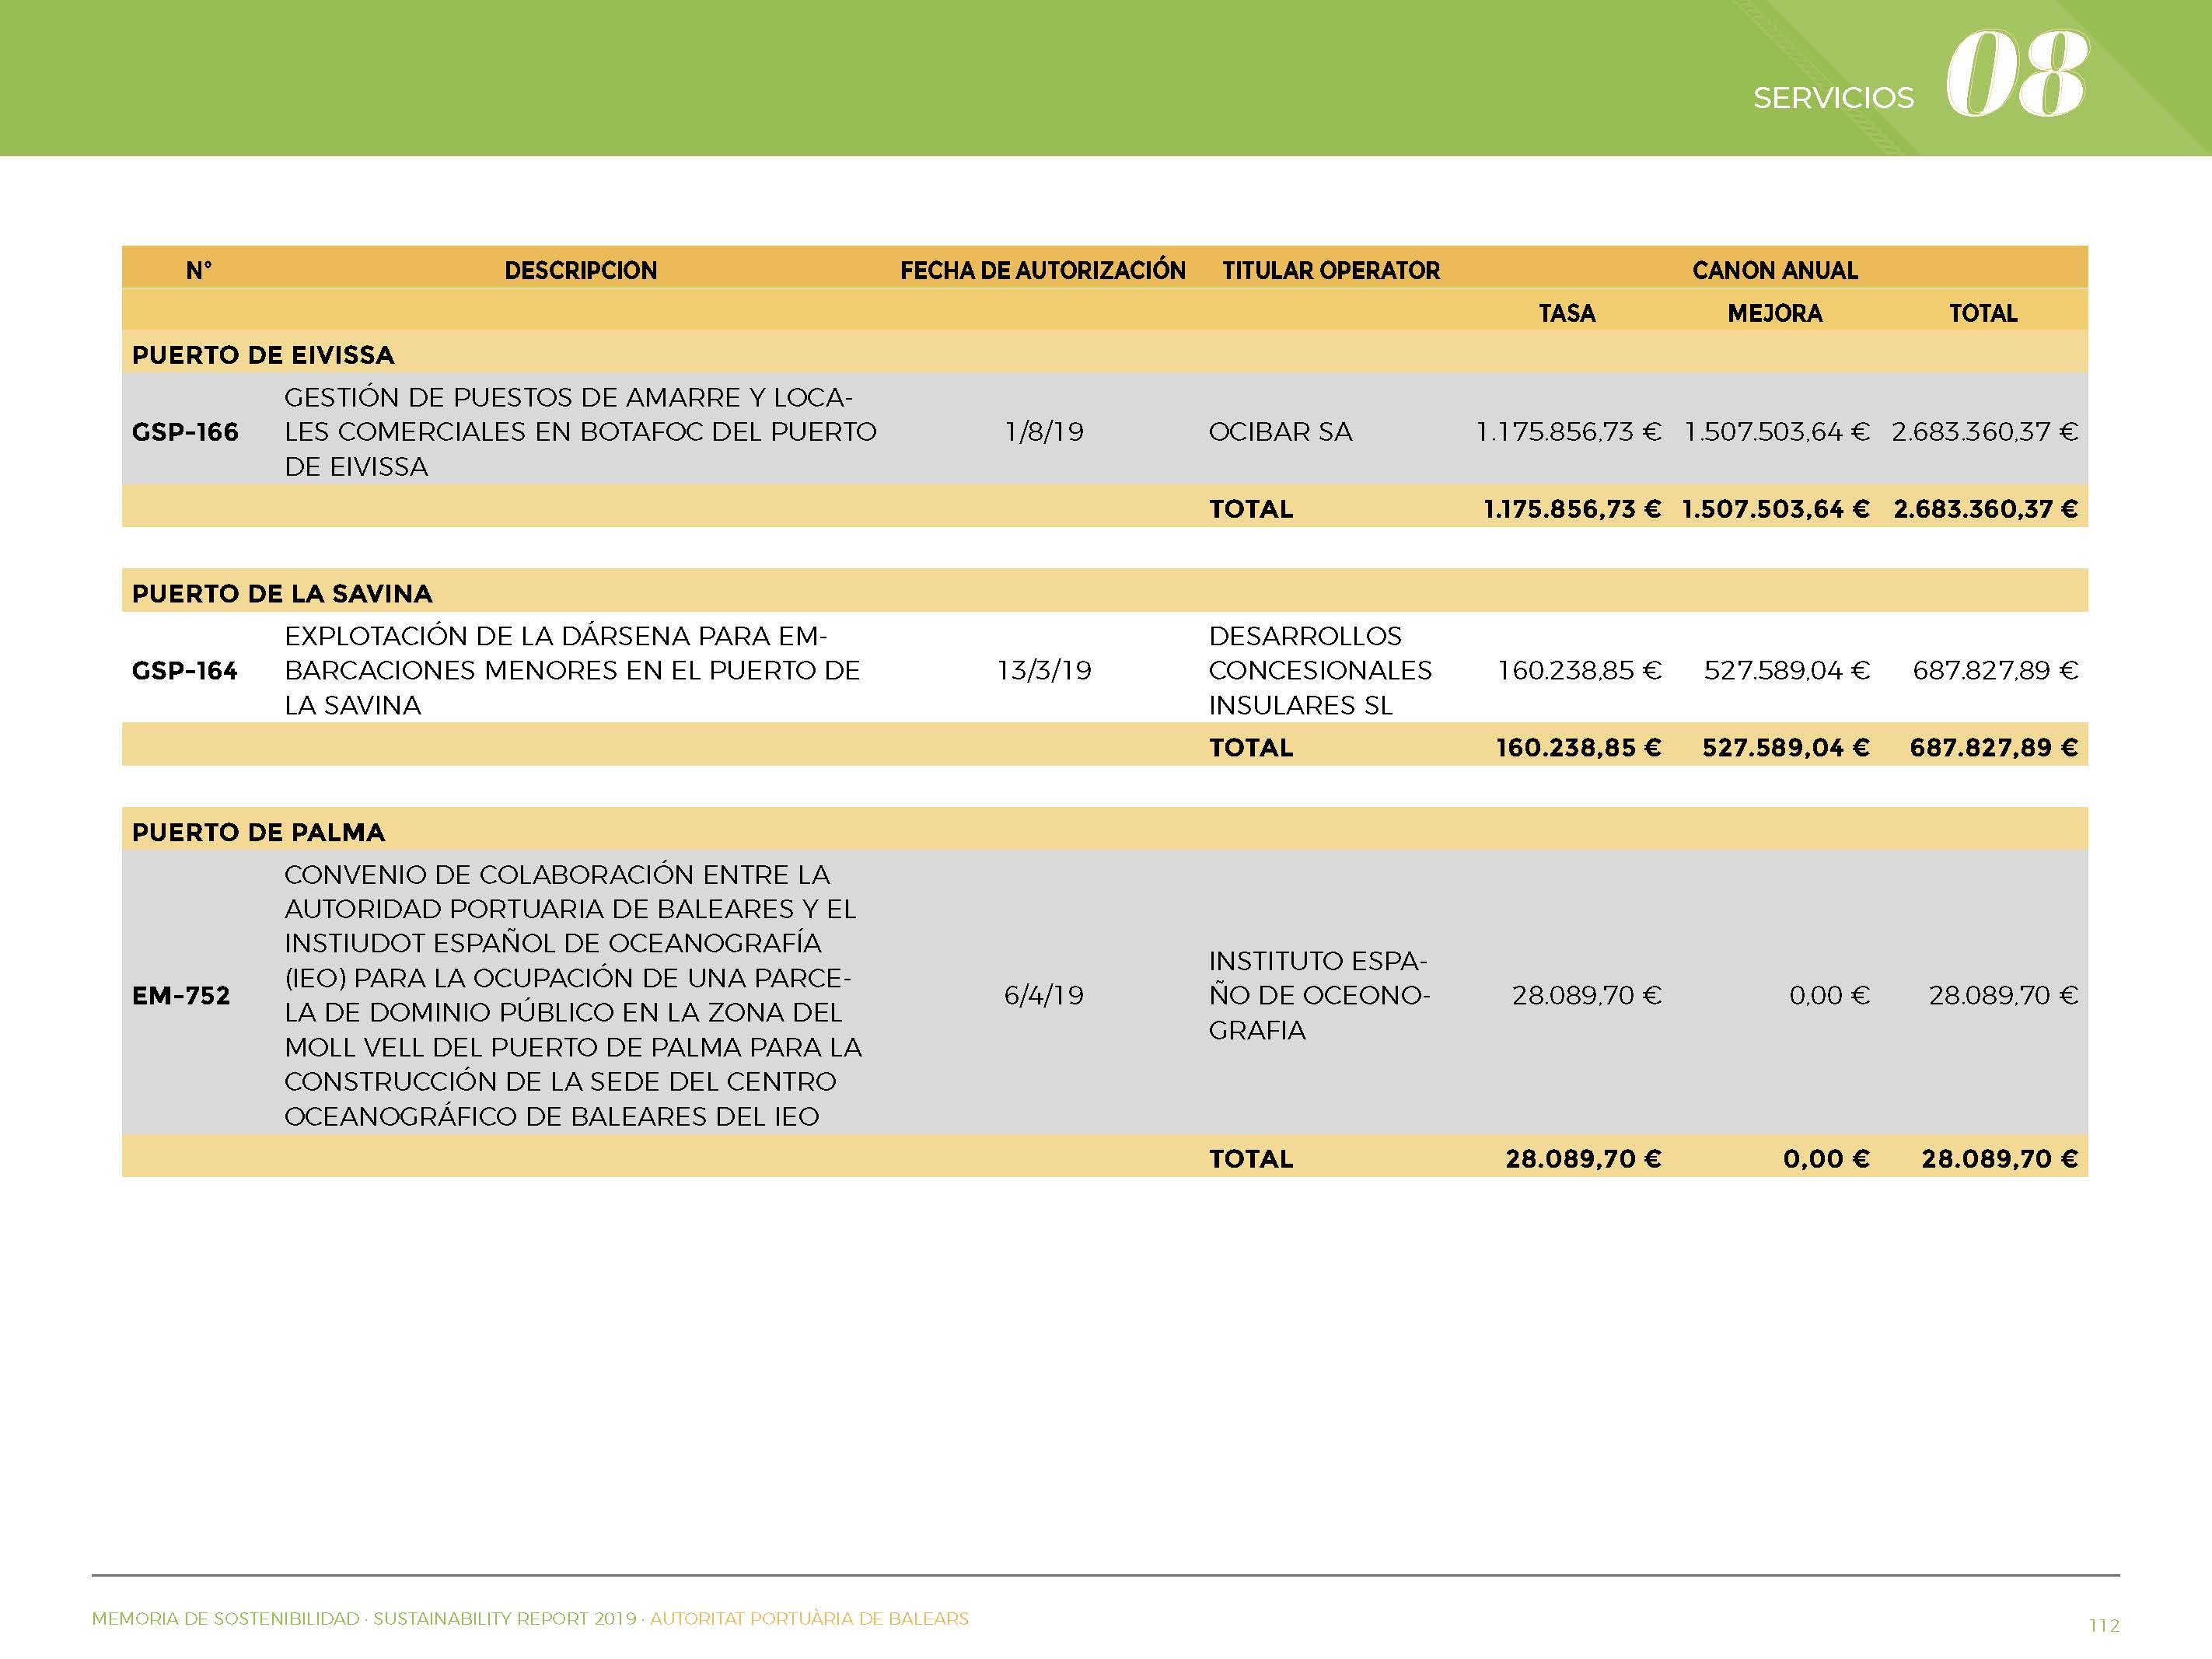This screenshot has width=2212, height=1659.
Task: Click the Eivissa TOTAL row label
Action: tap(1251, 509)
